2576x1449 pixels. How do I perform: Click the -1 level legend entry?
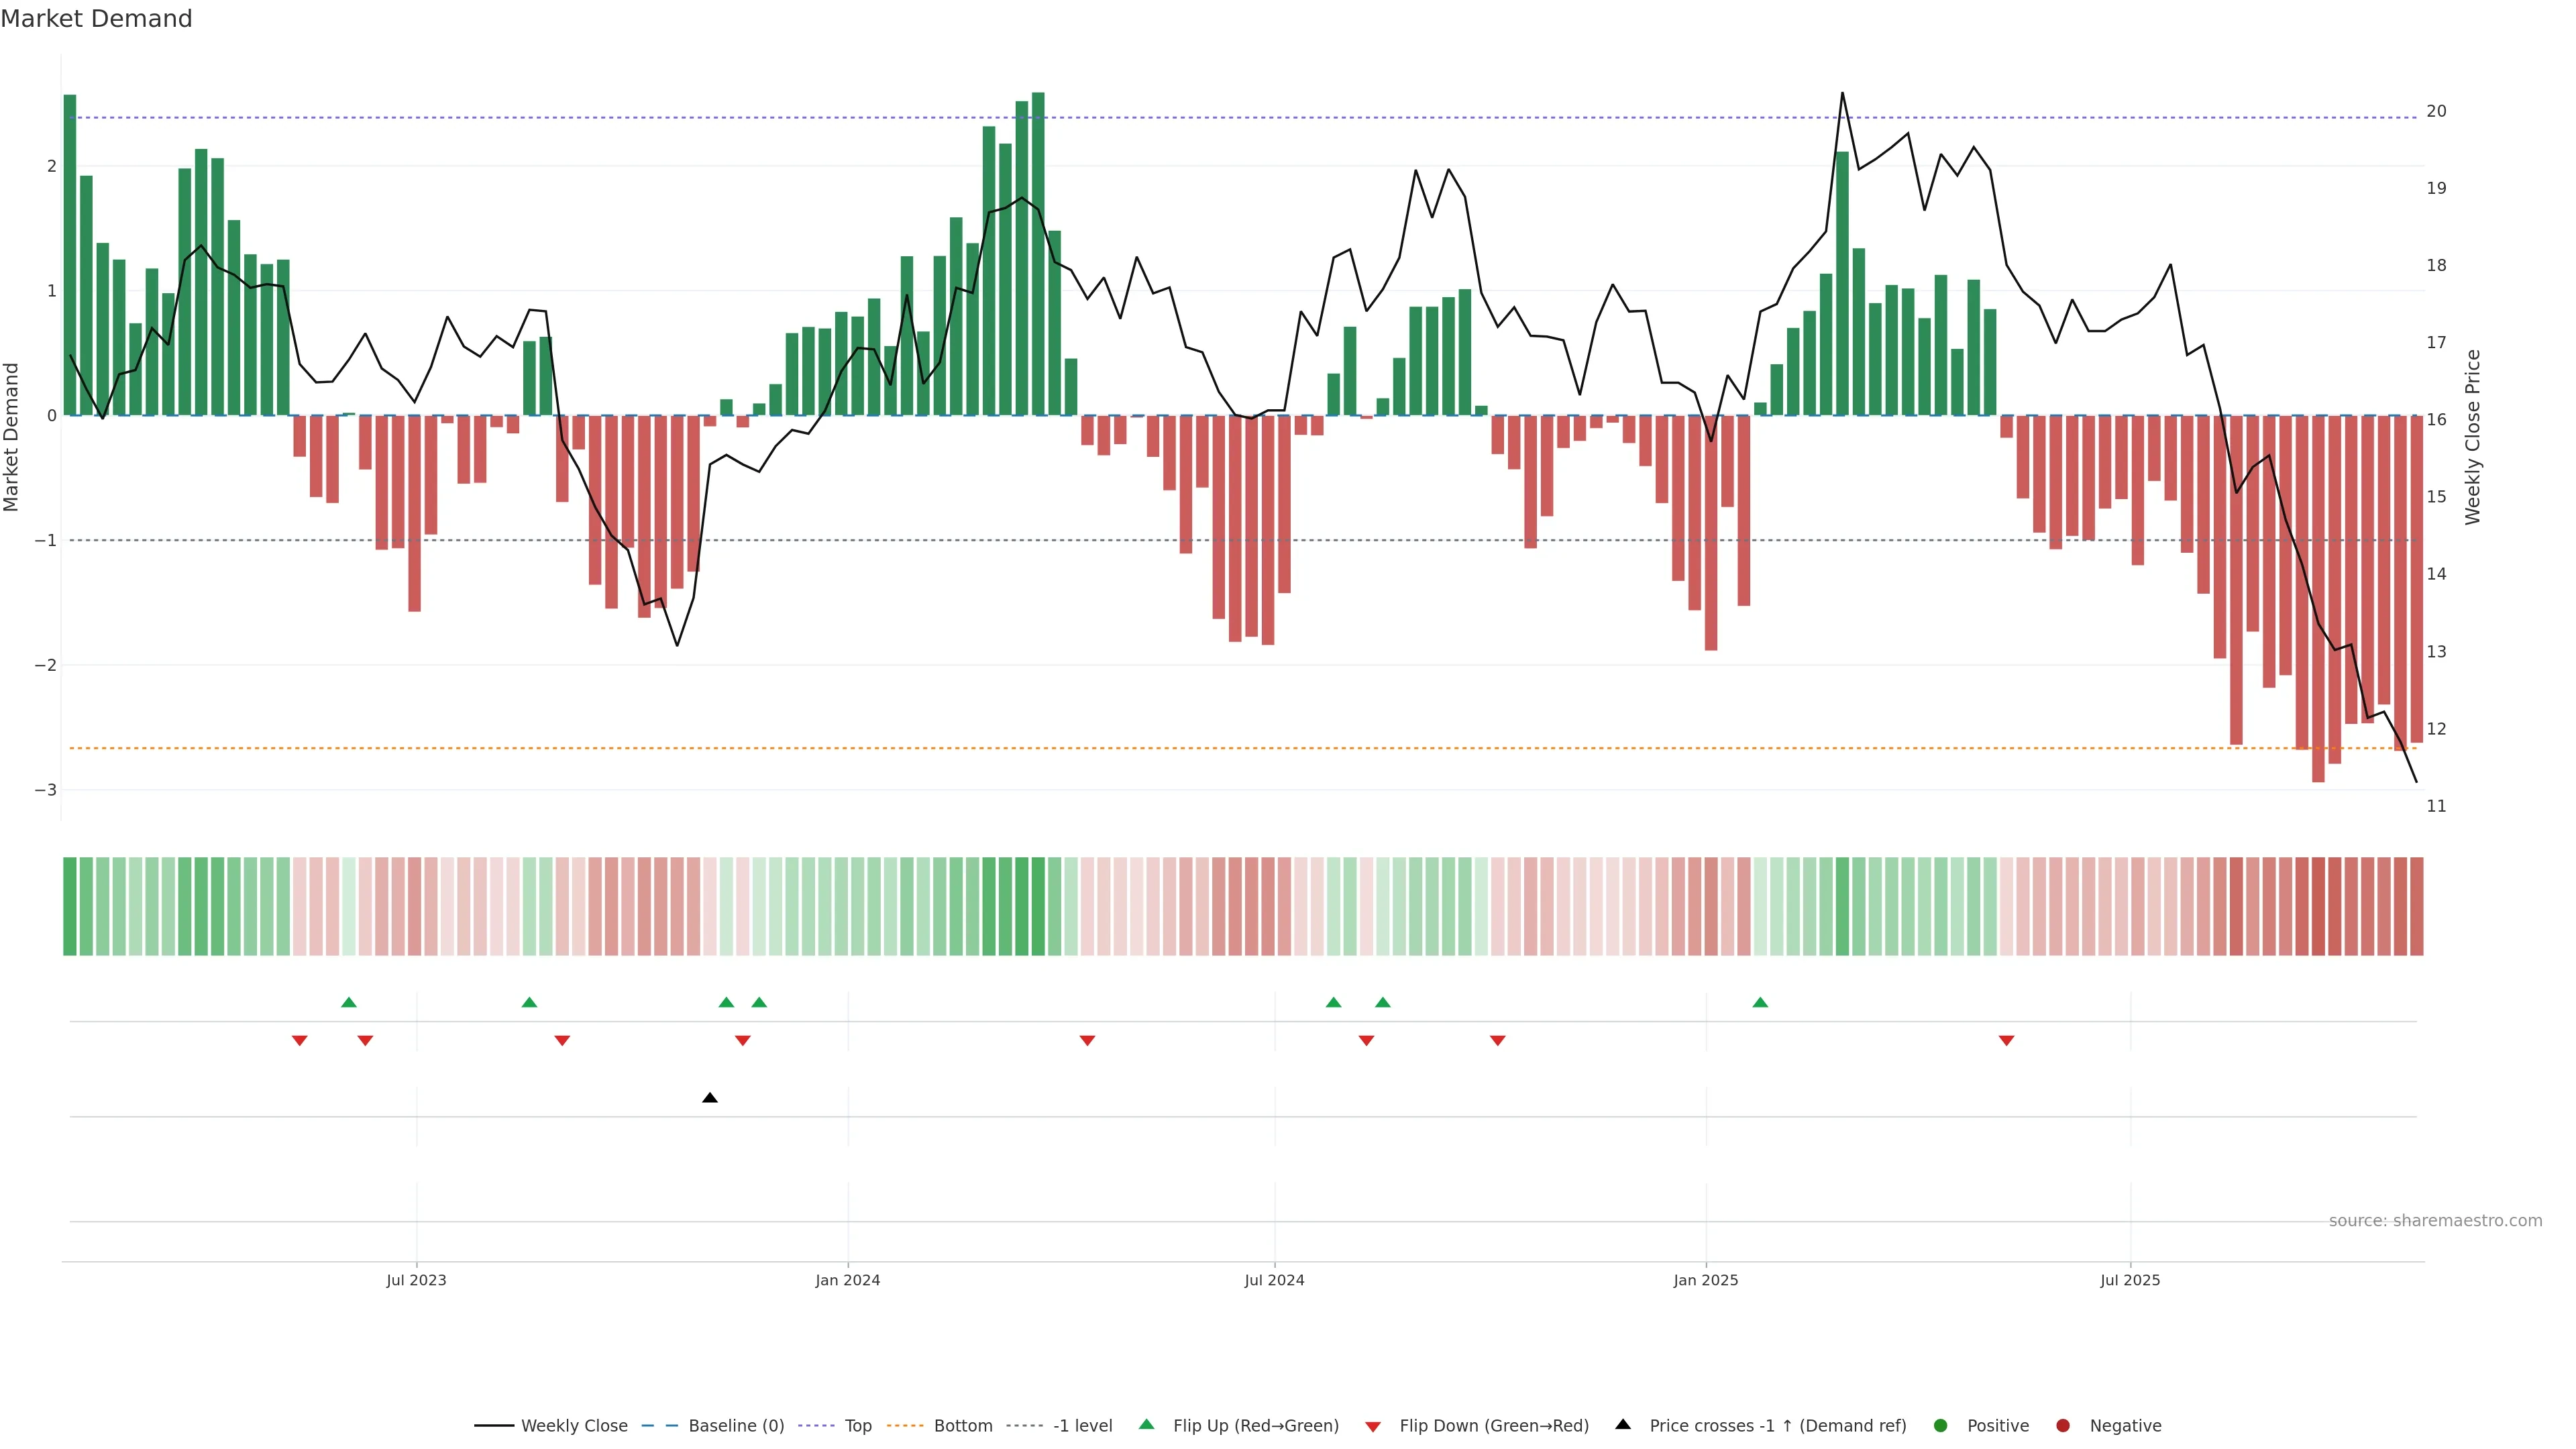pos(1082,1426)
